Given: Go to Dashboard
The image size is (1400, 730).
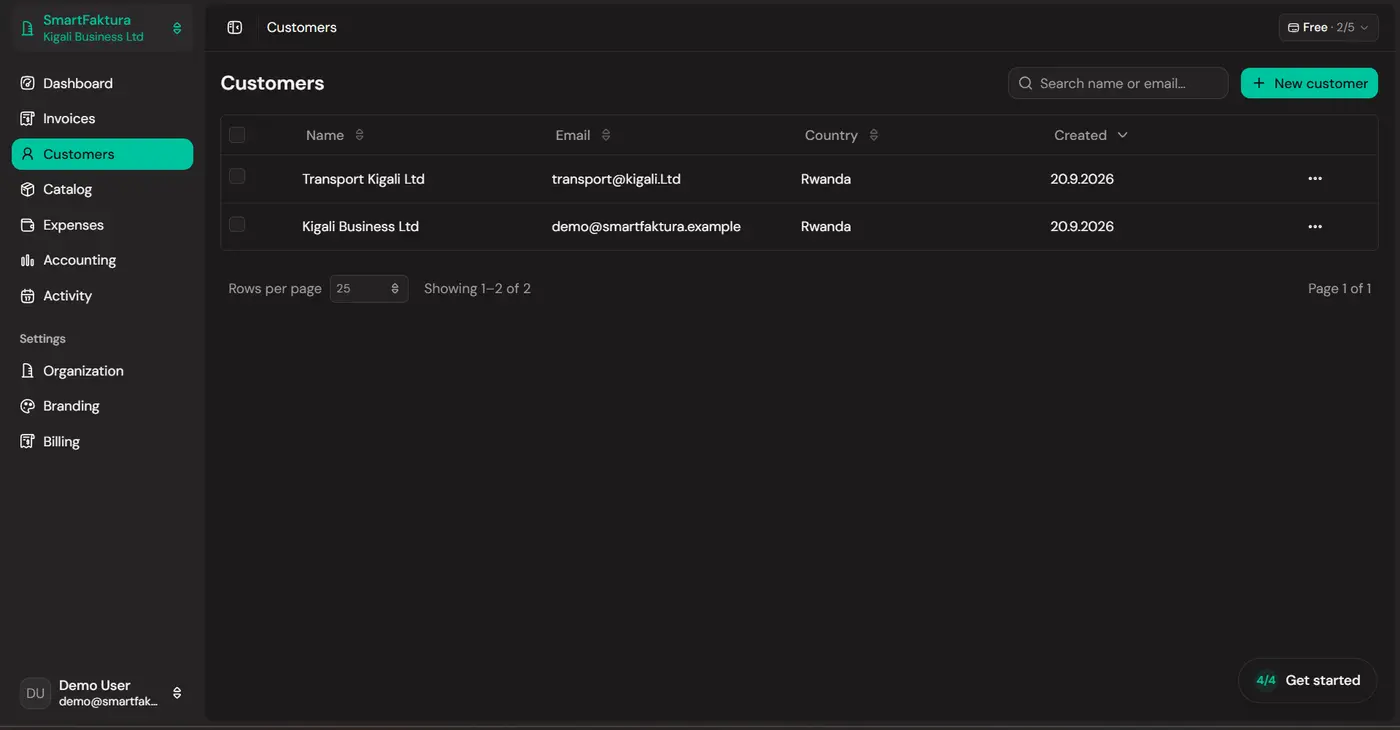Looking at the screenshot, I should 102,84.
